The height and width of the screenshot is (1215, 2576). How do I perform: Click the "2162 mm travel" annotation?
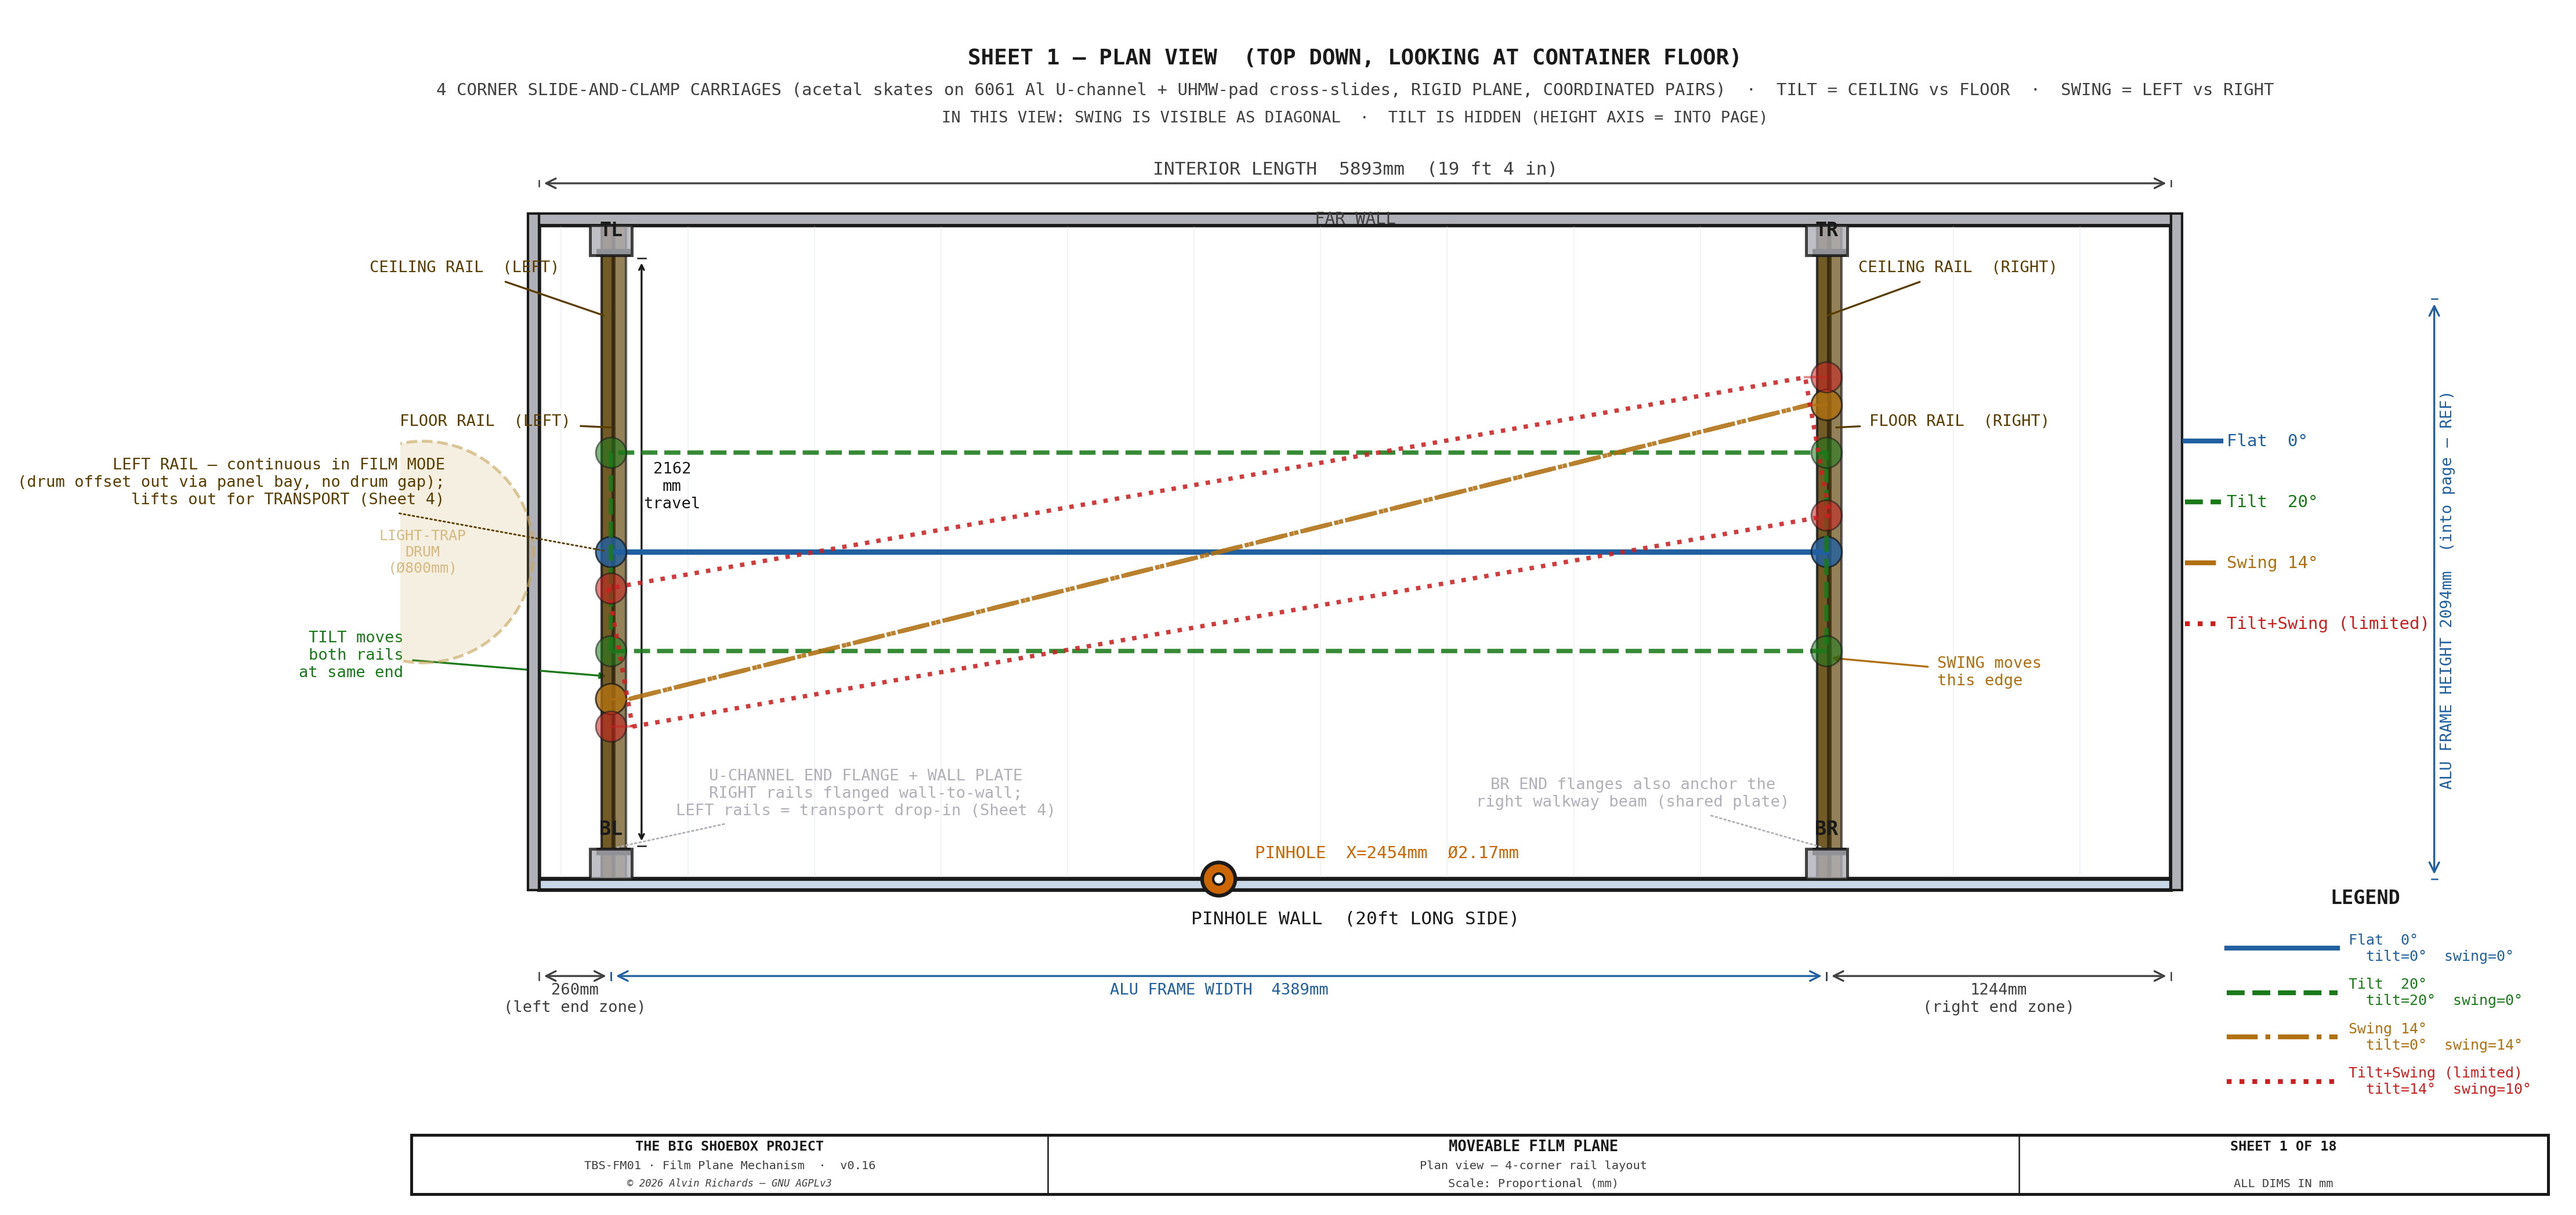pos(672,486)
